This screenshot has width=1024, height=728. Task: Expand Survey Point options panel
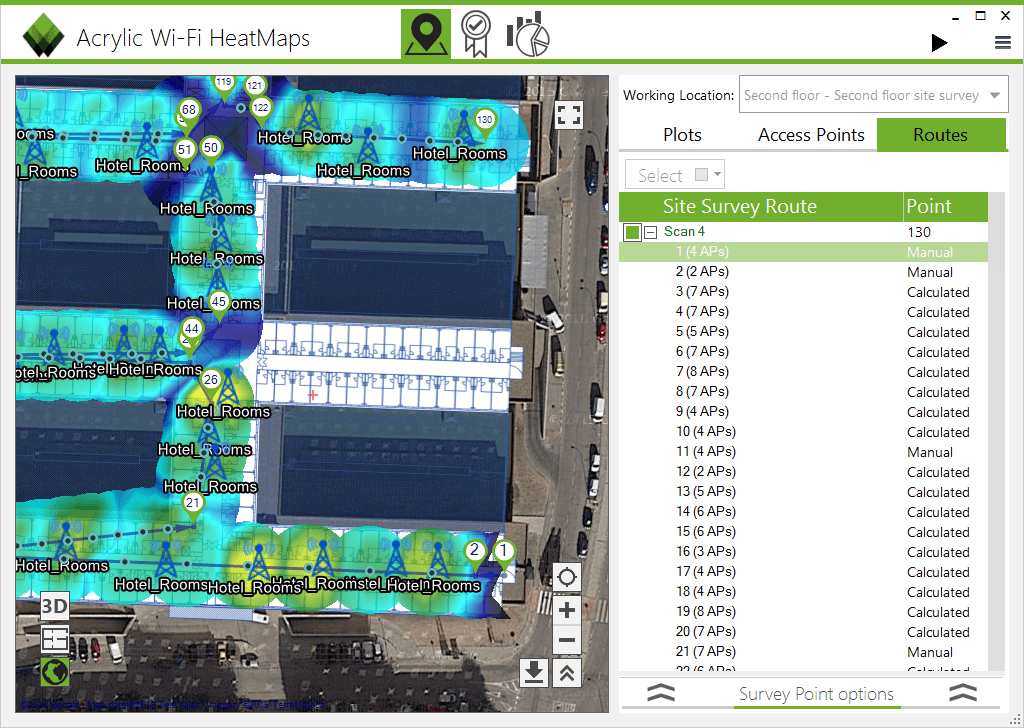tap(816, 693)
